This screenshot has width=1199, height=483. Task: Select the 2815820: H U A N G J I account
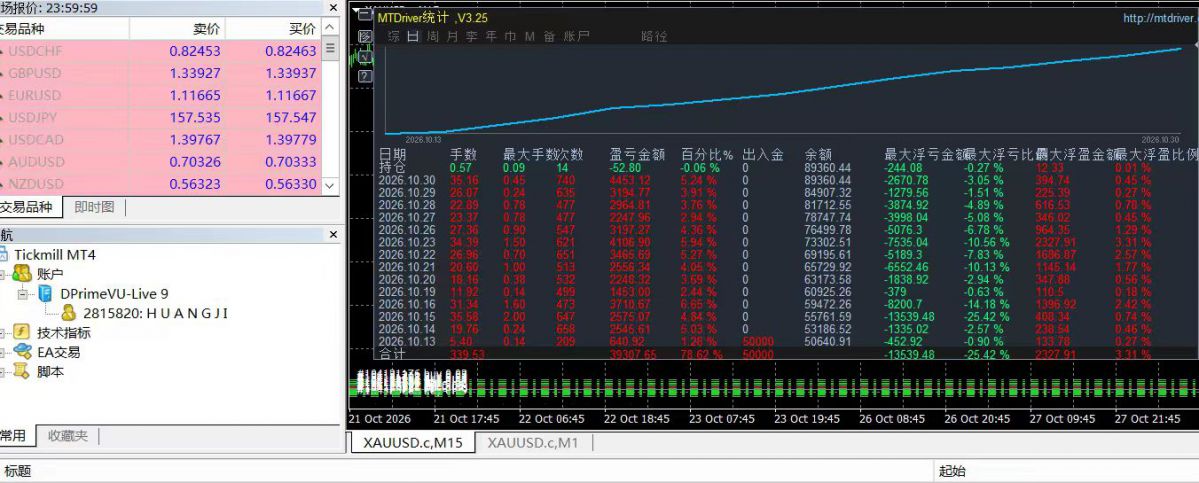155,313
